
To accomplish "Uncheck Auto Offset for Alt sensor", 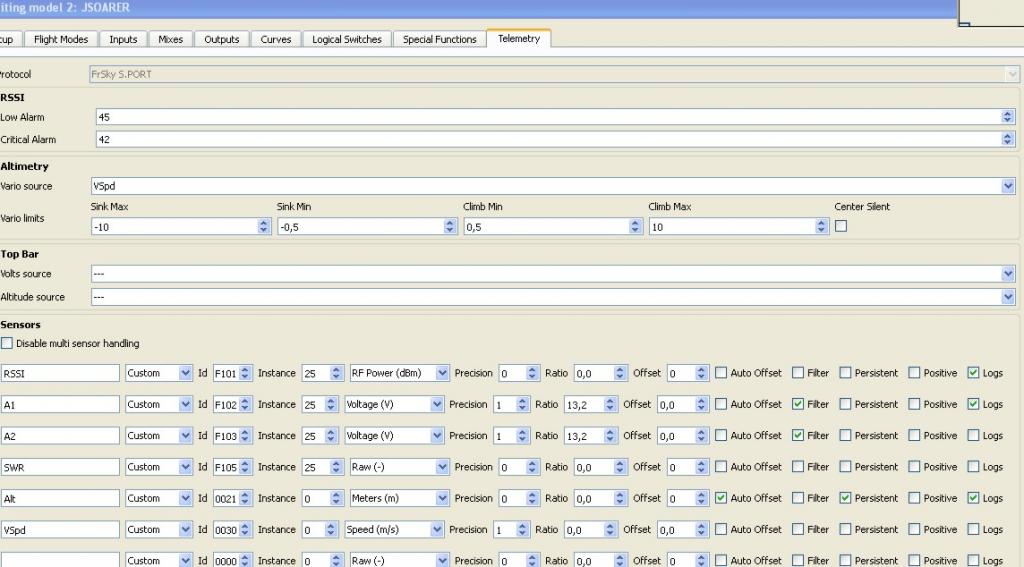I will click(x=721, y=498).
